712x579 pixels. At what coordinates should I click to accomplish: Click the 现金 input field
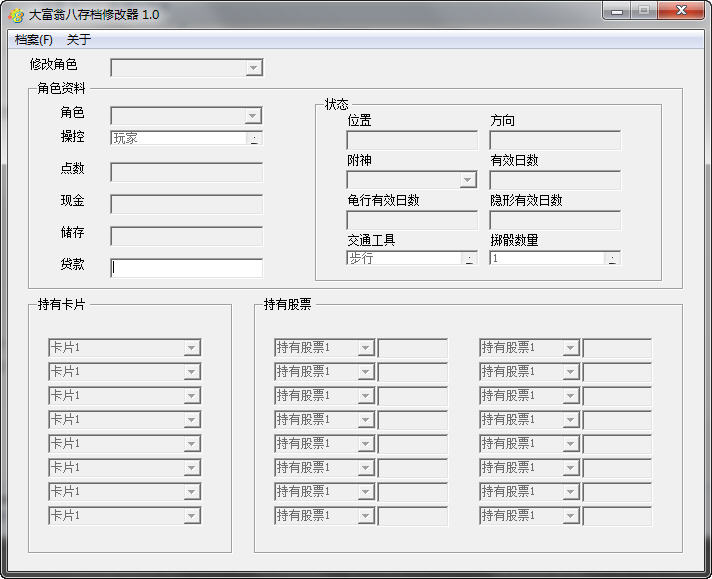click(x=186, y=204)
